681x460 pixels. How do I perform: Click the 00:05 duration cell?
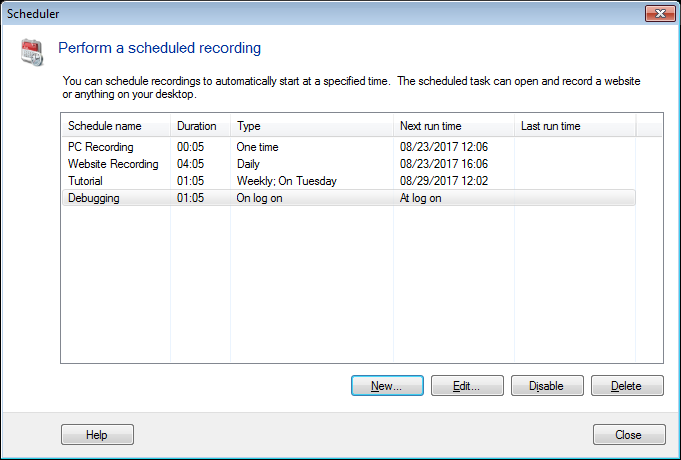pyautogui.click(x=191, y=147)
